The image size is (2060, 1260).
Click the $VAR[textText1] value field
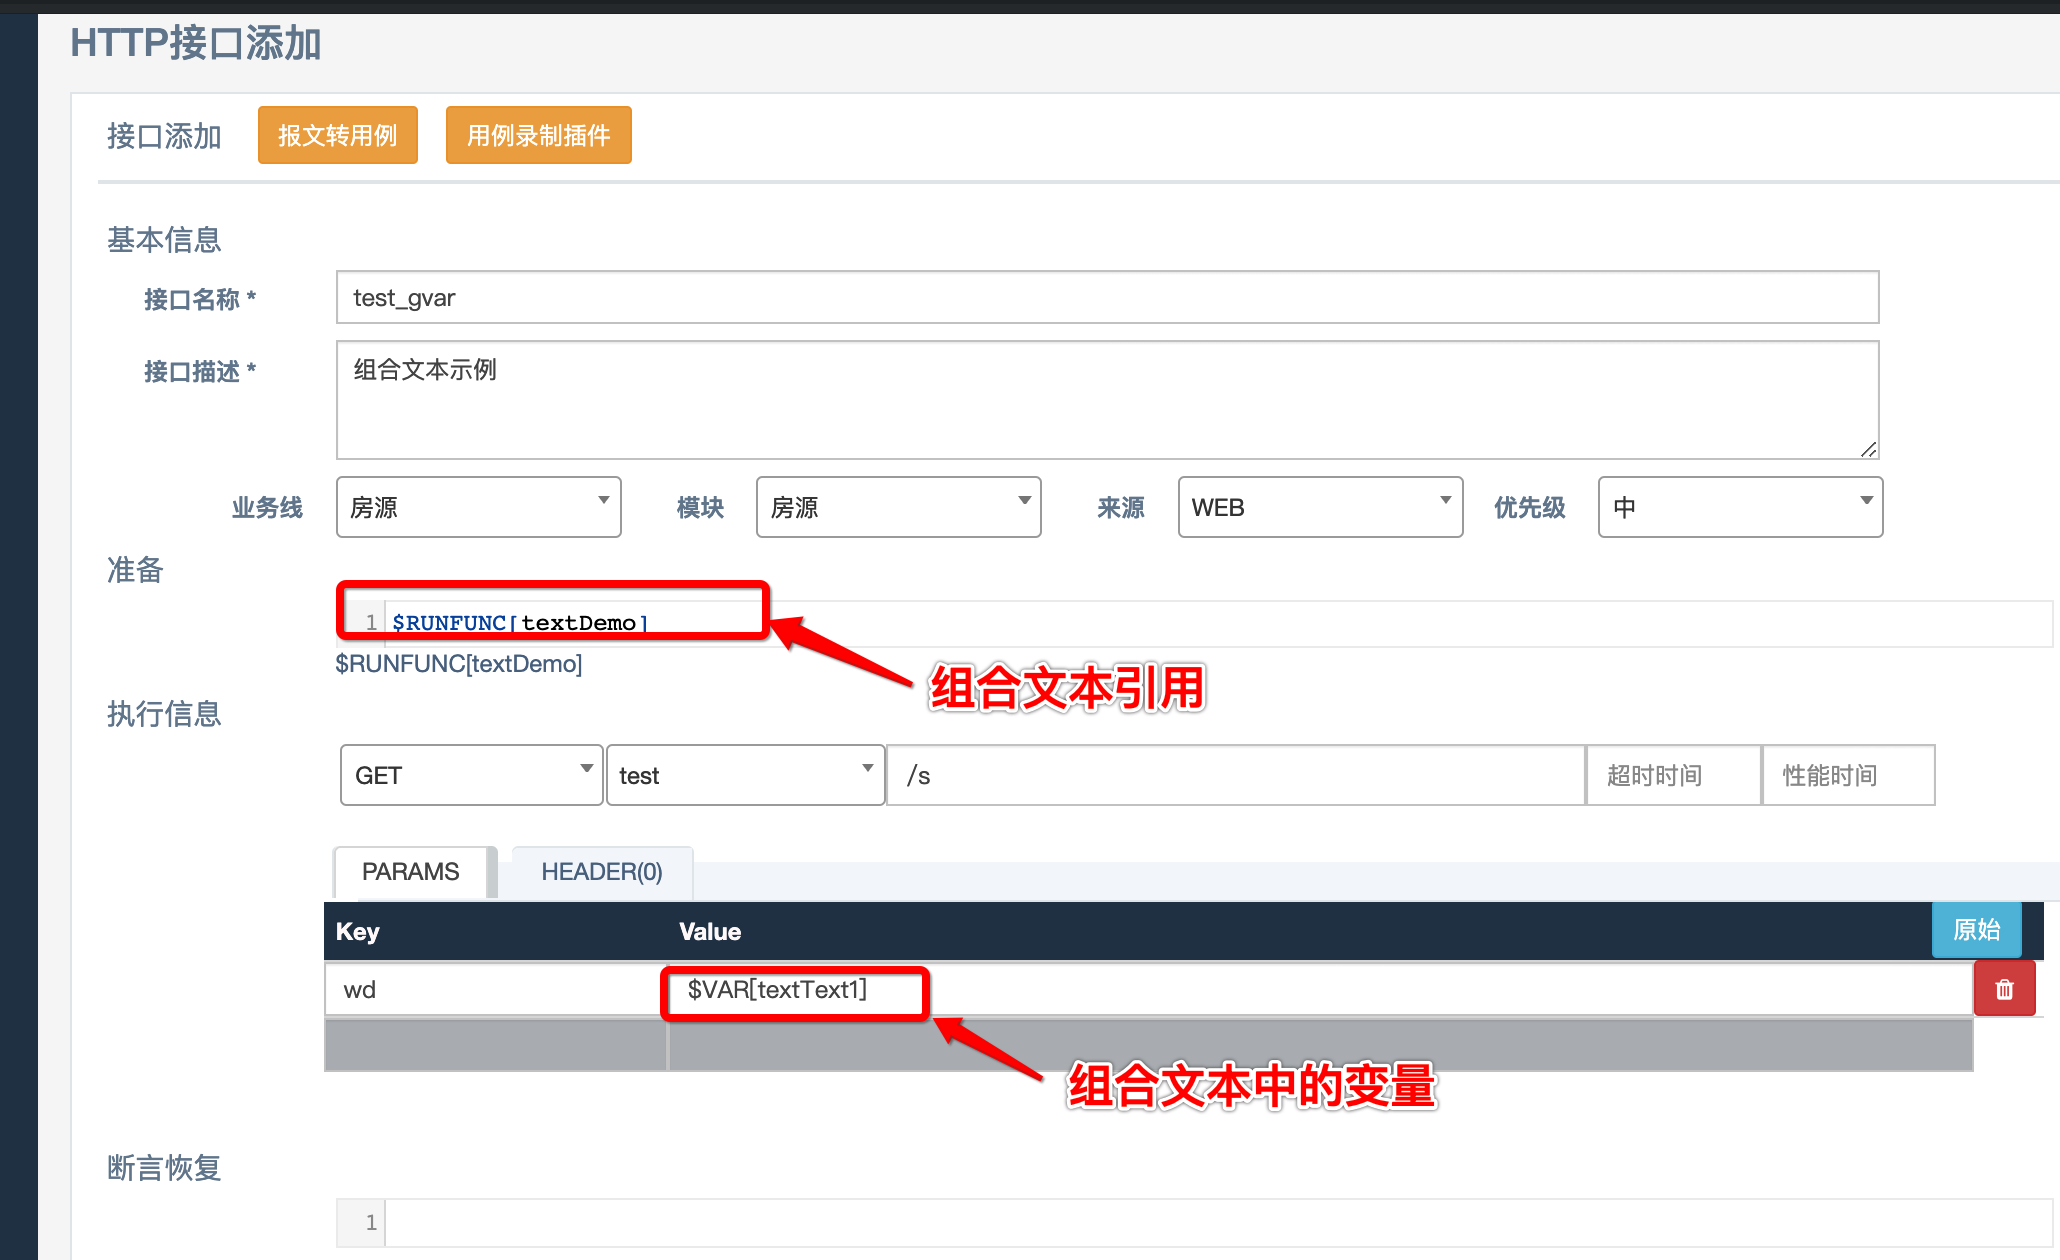(x=1320, y=989)
